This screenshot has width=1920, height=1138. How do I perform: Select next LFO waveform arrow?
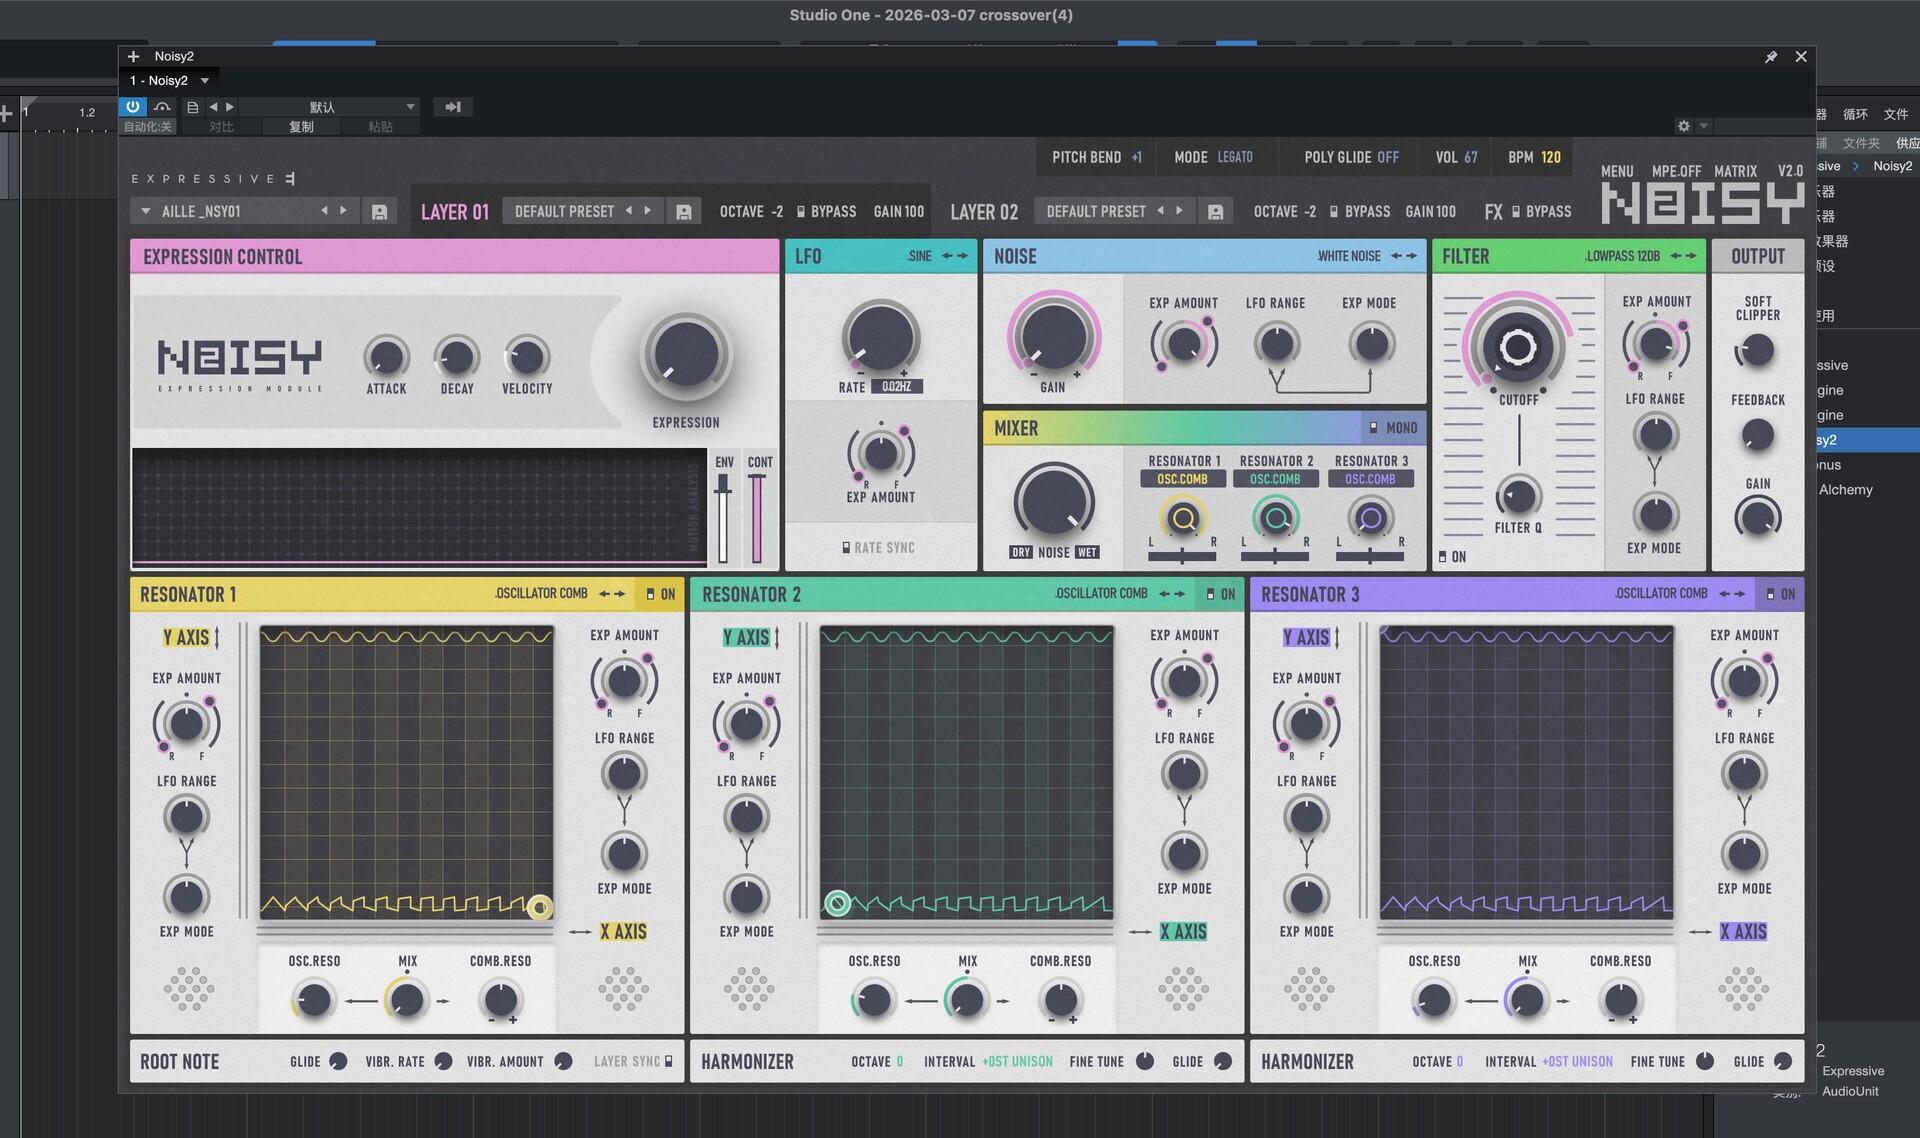pyautogui.click(x=963, y=257)
